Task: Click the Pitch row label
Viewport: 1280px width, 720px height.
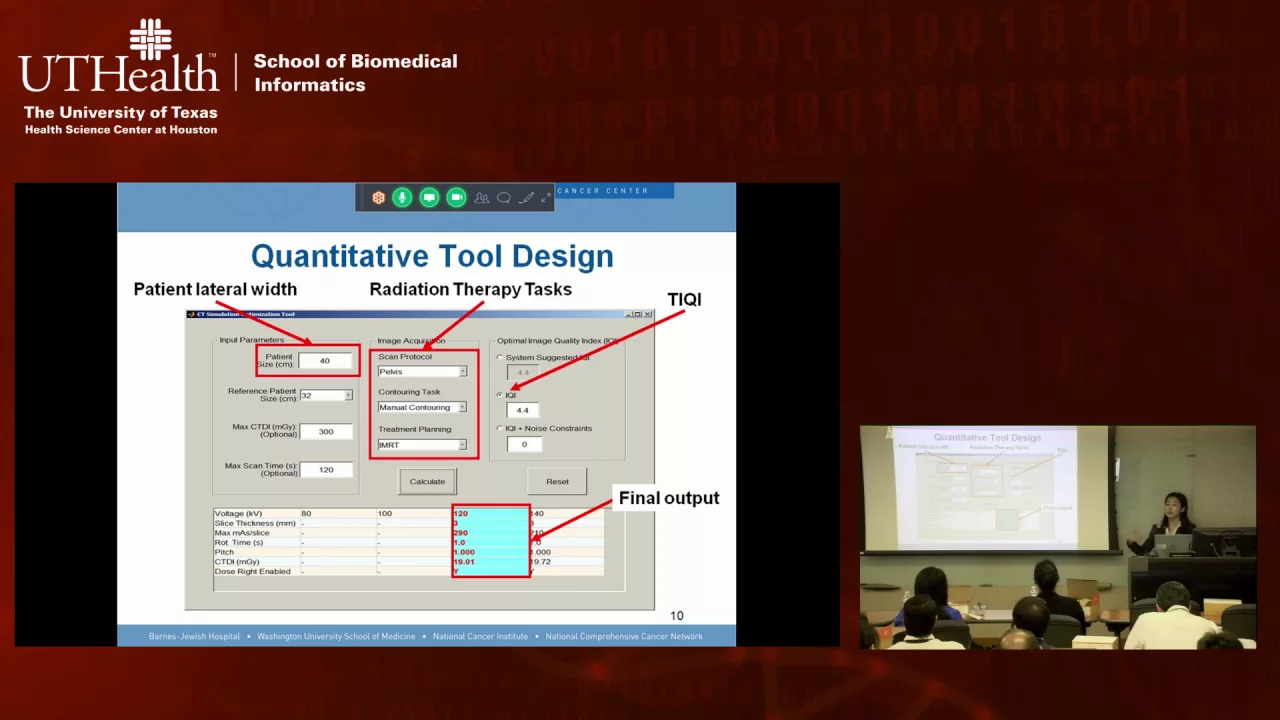Action: click(x=224, y=552)
